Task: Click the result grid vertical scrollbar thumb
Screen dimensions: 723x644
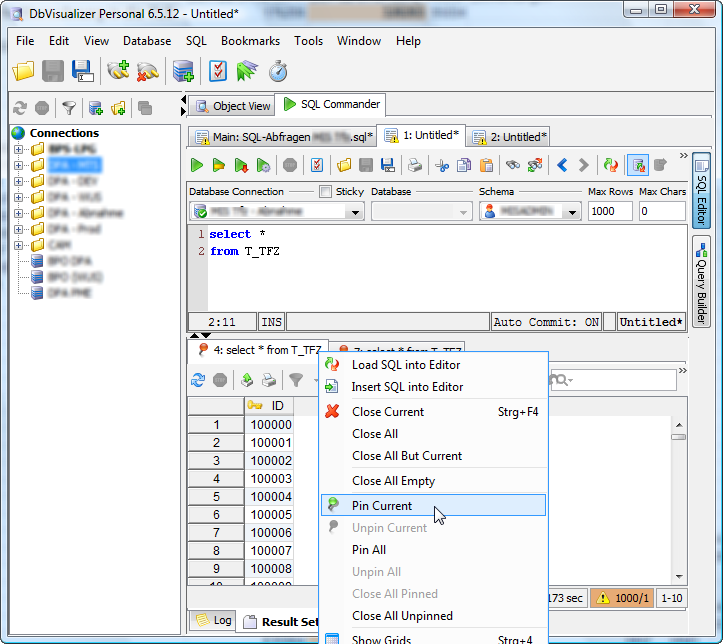Action: pyautogui.click(x=678, y=437)
